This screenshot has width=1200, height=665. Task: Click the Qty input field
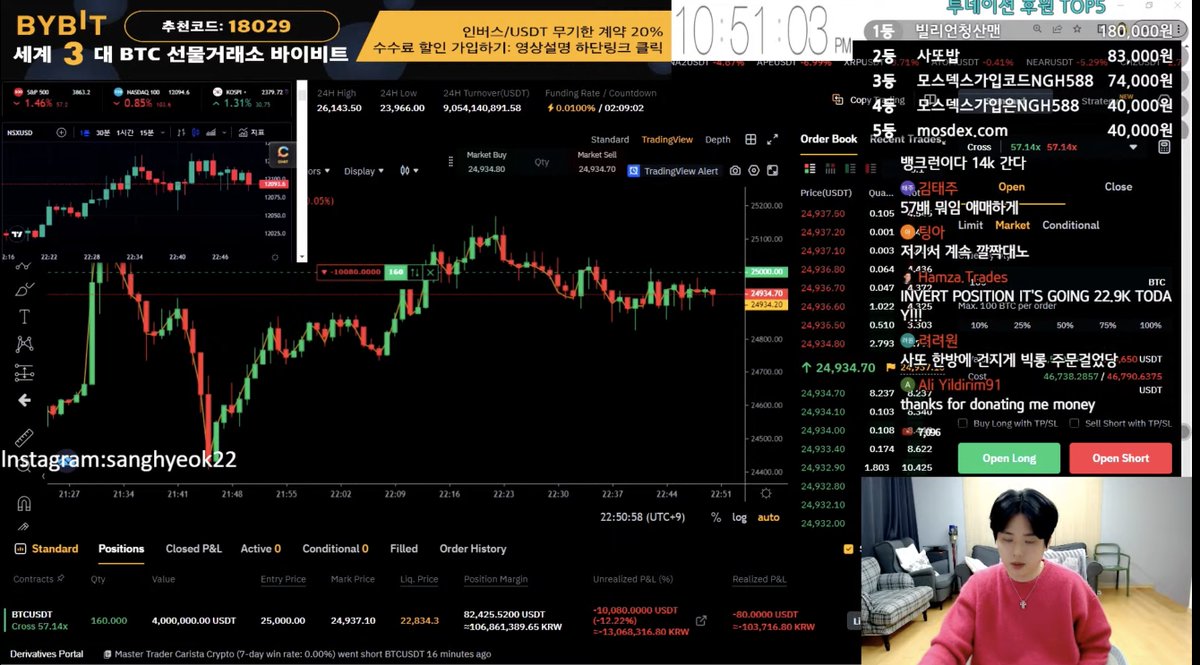pyautogui.click(x=544, y=162)
